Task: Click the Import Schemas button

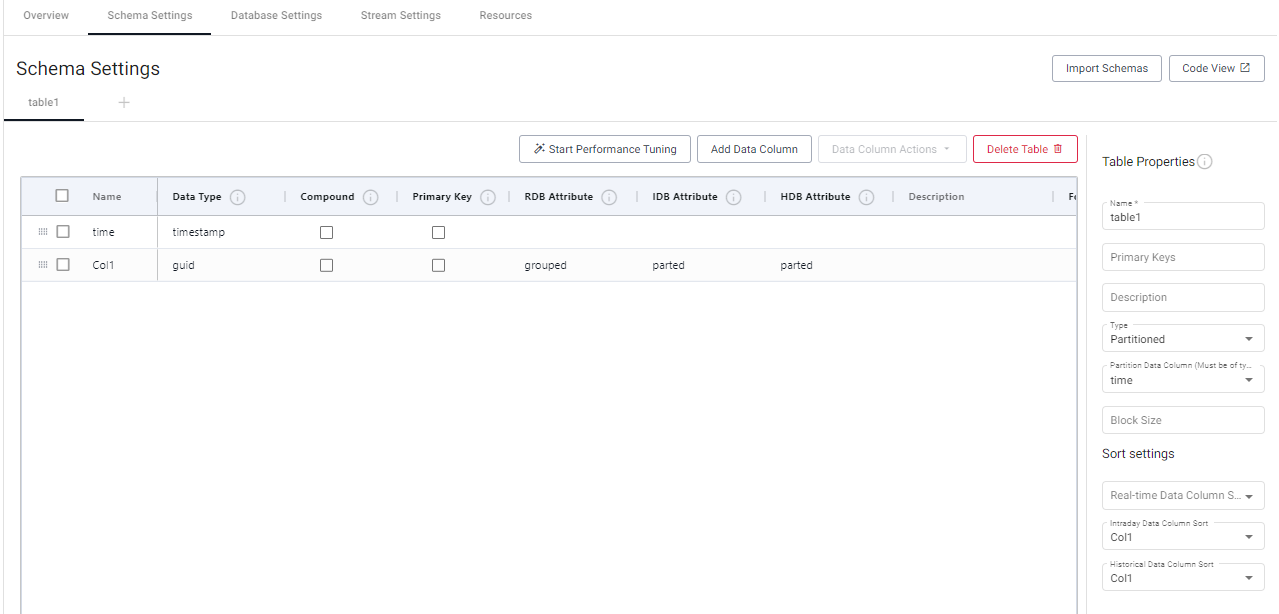Action: 1106,68
